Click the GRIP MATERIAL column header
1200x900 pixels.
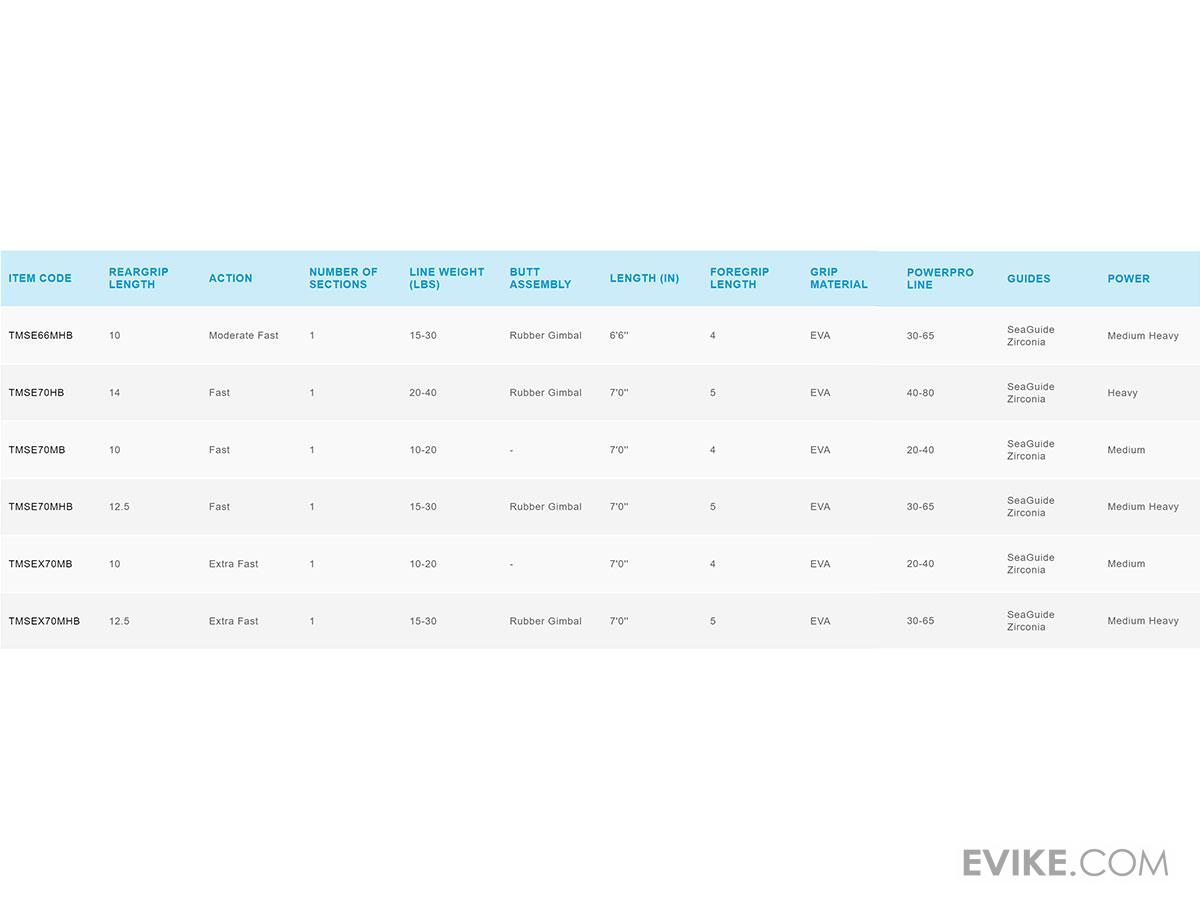pyautogui.click(x=838, y=278)
